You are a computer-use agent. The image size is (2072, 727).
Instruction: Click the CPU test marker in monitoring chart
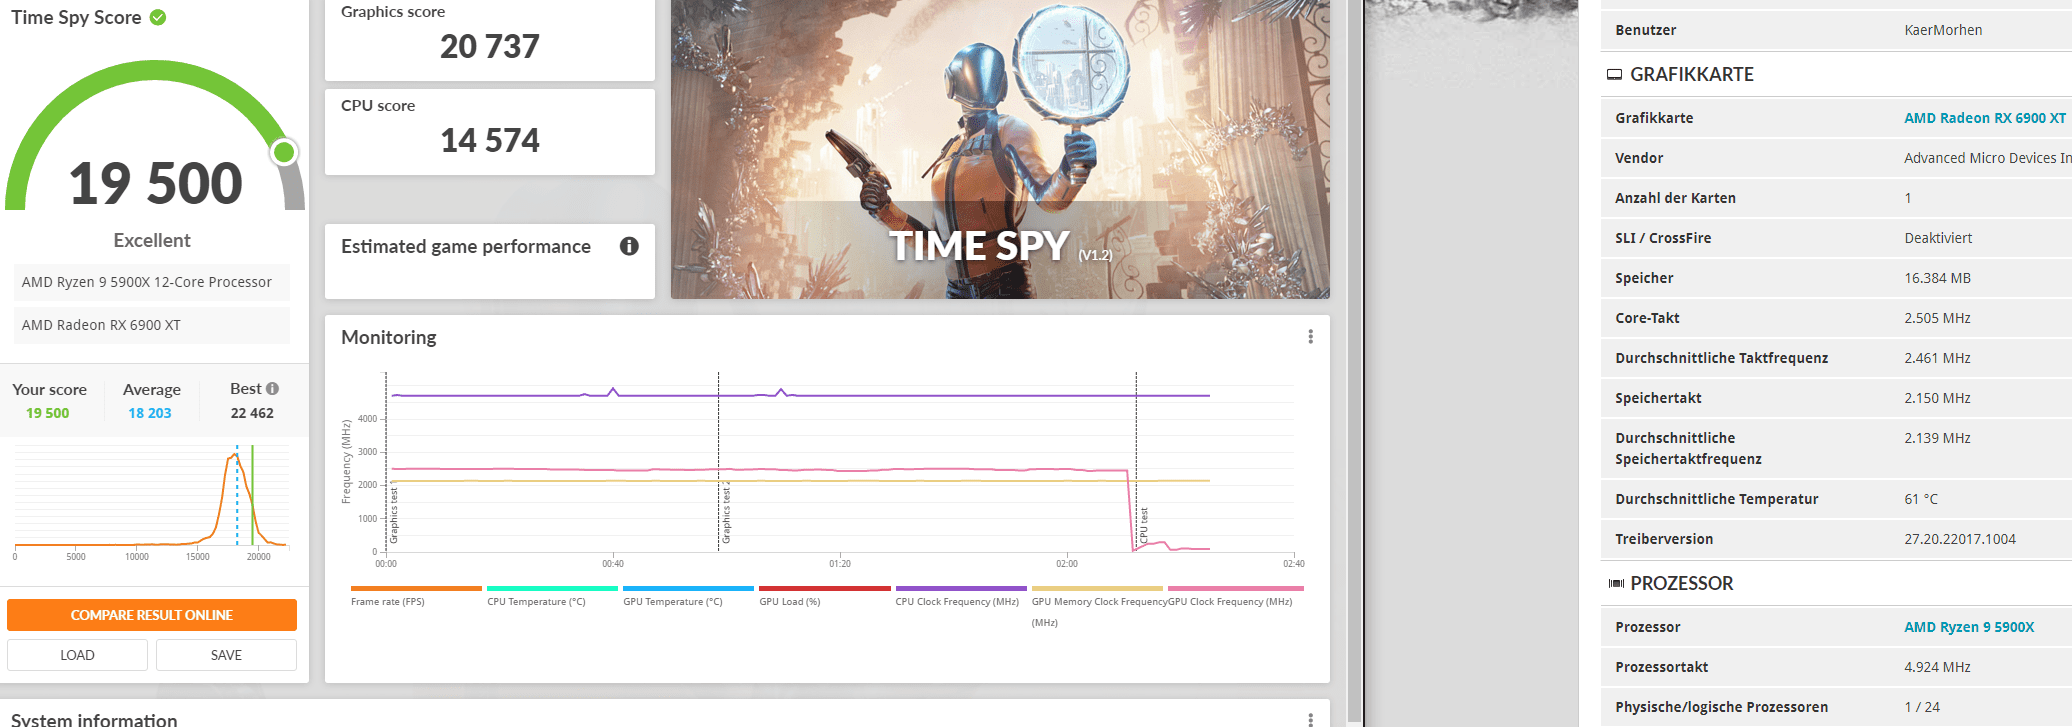pos(1144,525)
